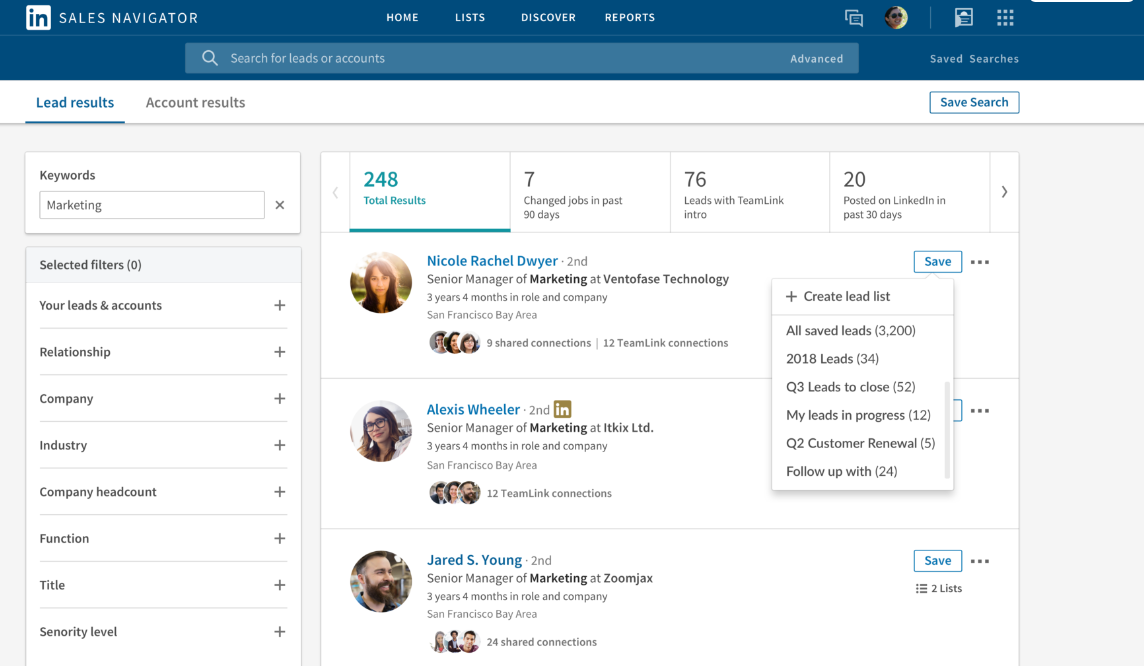Open the user profile avatar menu
The width and height of the screenshot is (1144, 666).
click(896, 18)
